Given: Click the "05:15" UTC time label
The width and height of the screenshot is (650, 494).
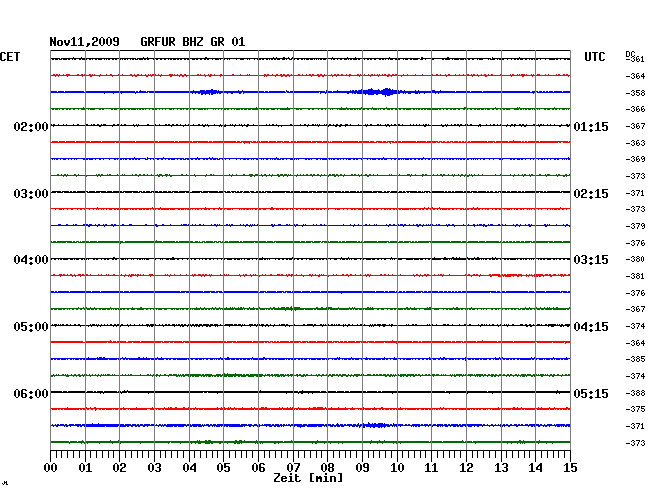Looking at the screenshot, I should (x=591, y=393).
